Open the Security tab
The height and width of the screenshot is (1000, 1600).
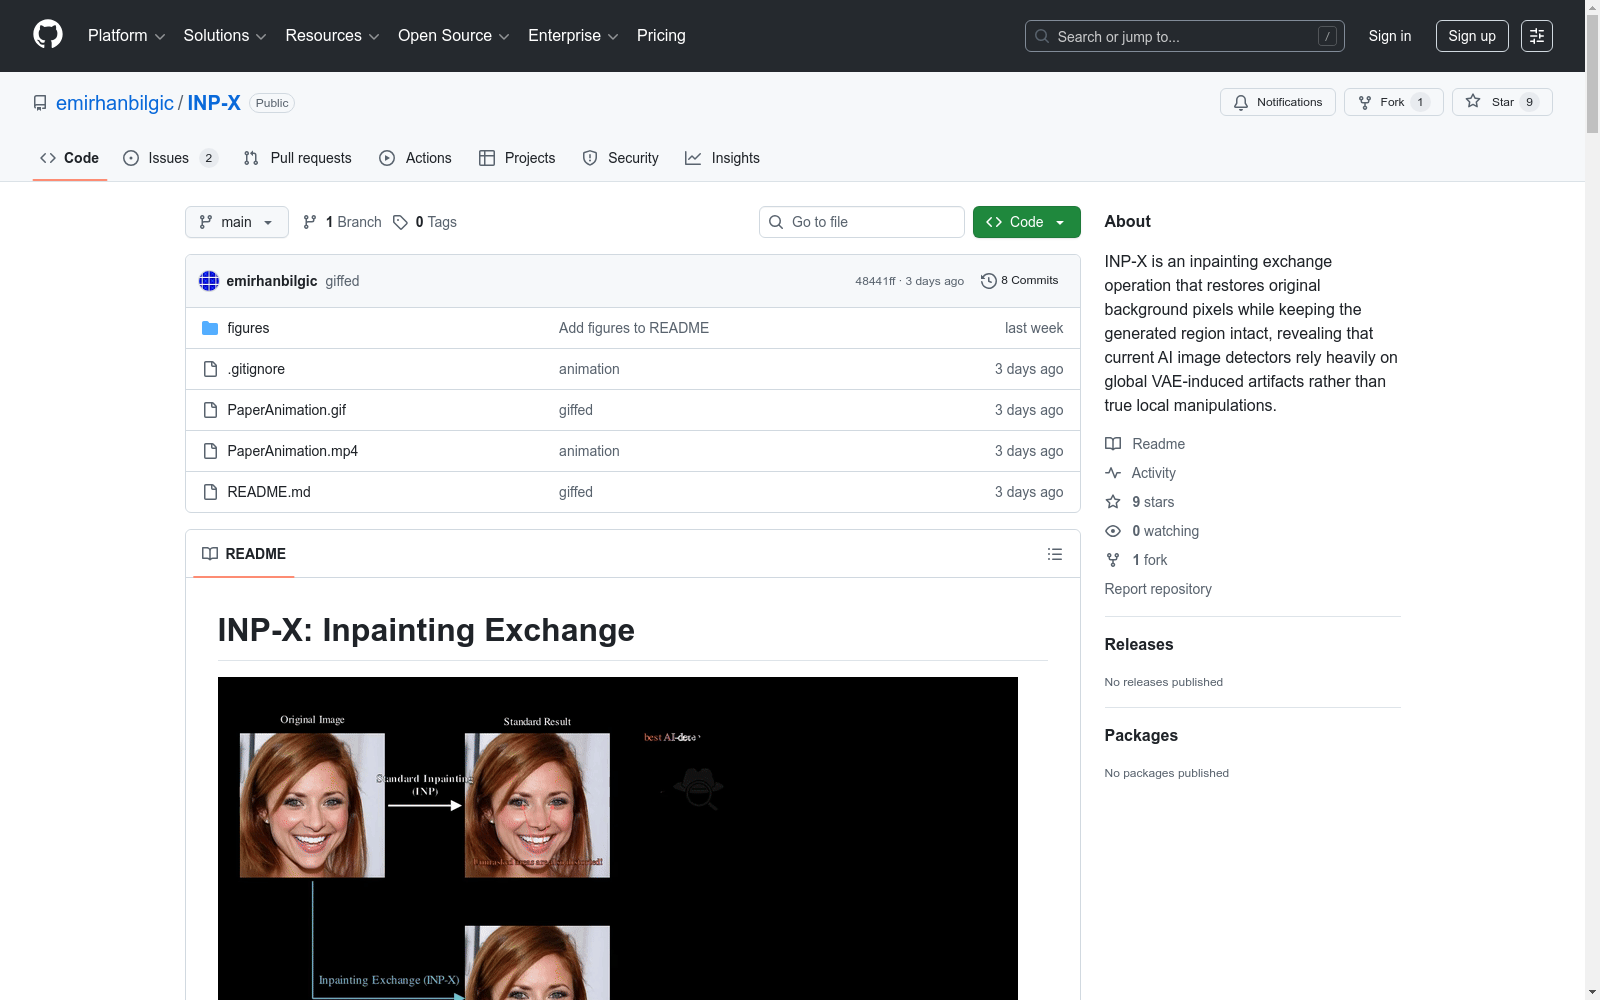[621, 158]
